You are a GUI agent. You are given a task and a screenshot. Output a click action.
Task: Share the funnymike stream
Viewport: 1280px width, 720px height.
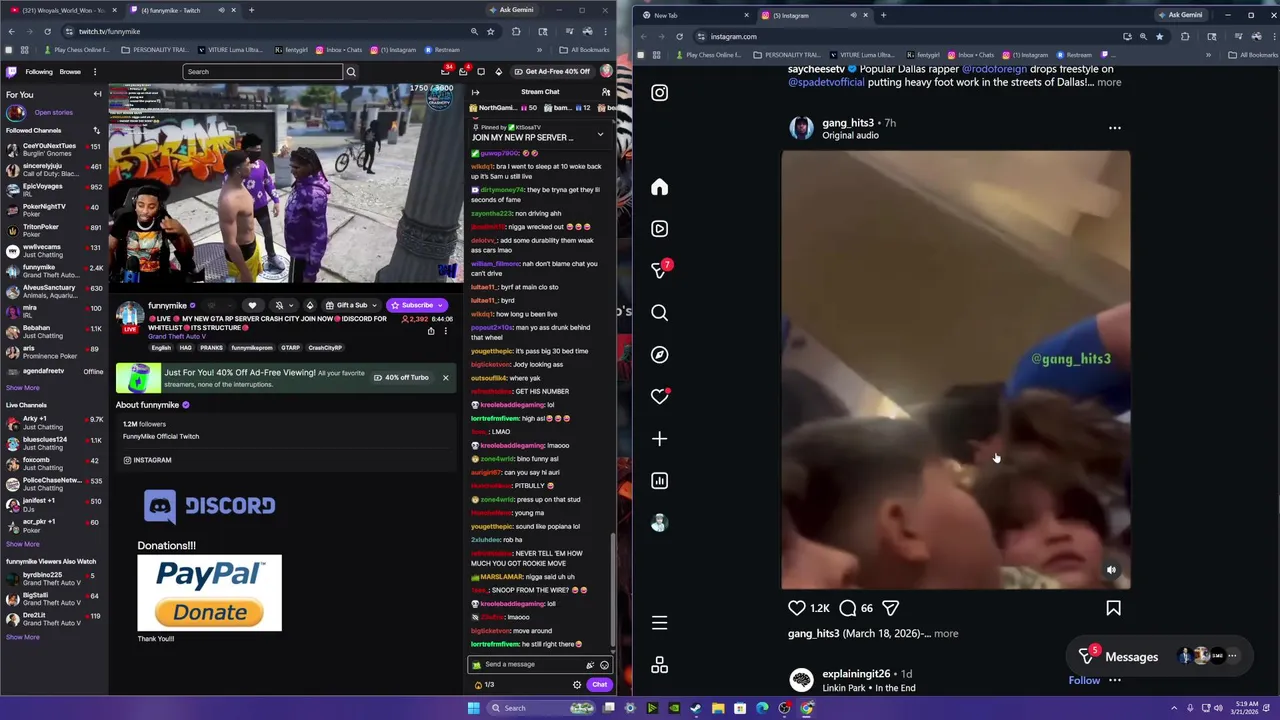[x=431, y=331]
